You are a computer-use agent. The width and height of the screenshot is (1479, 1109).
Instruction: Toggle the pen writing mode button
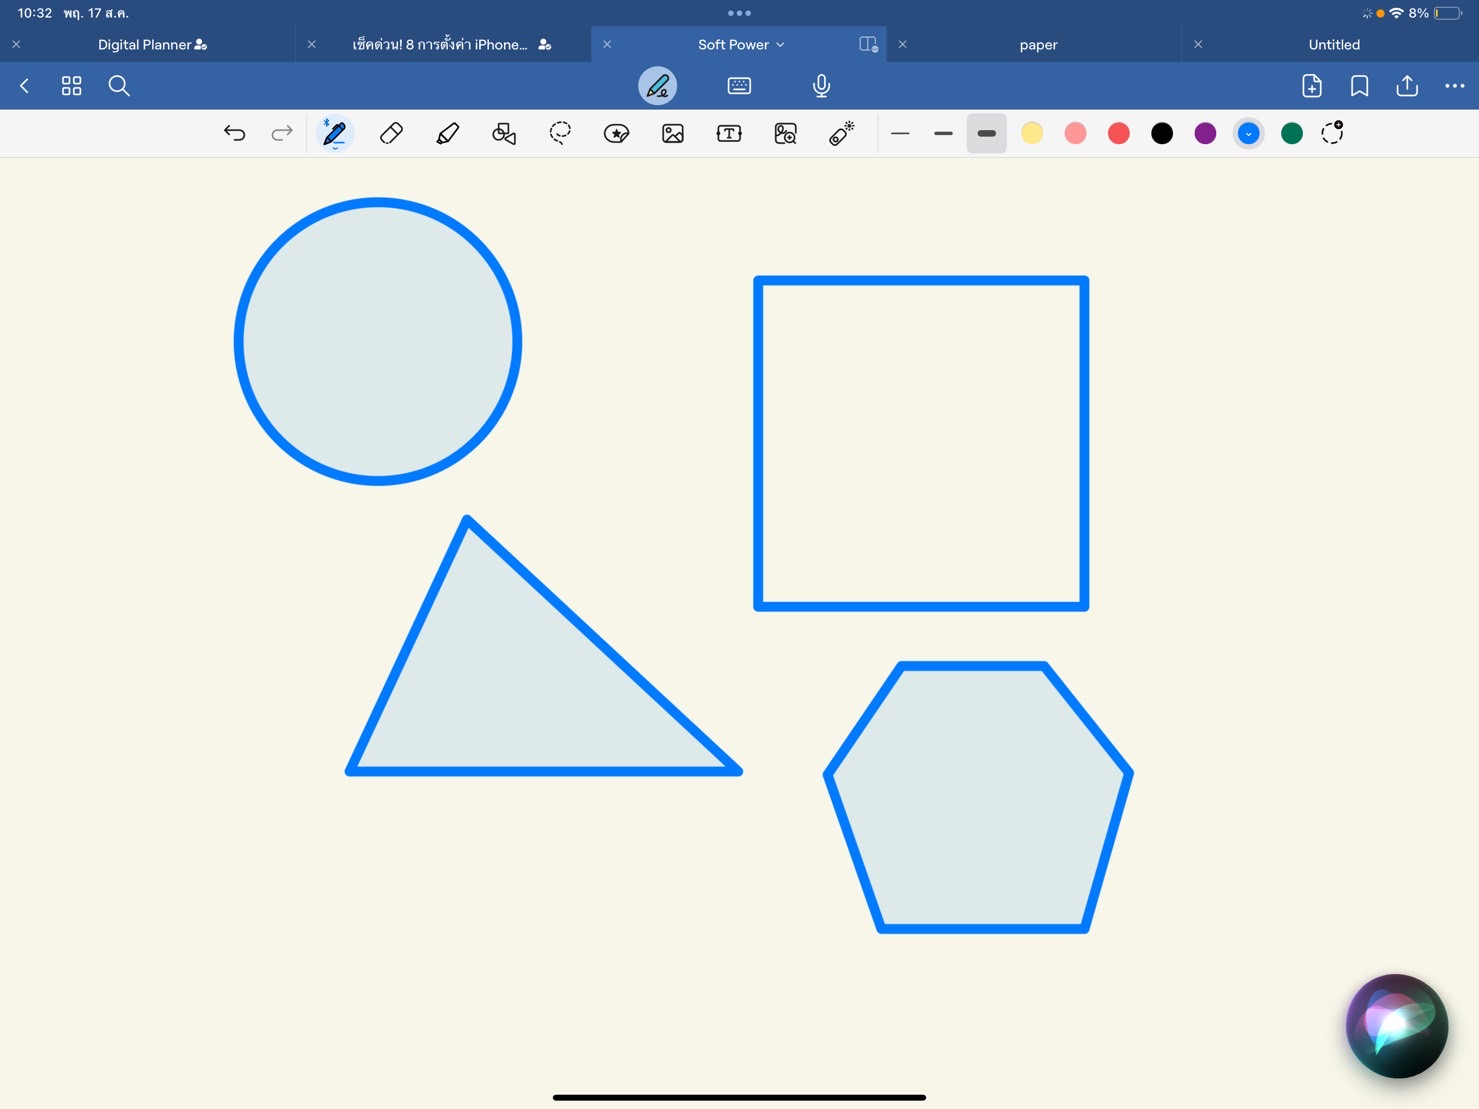coord(657,86)
